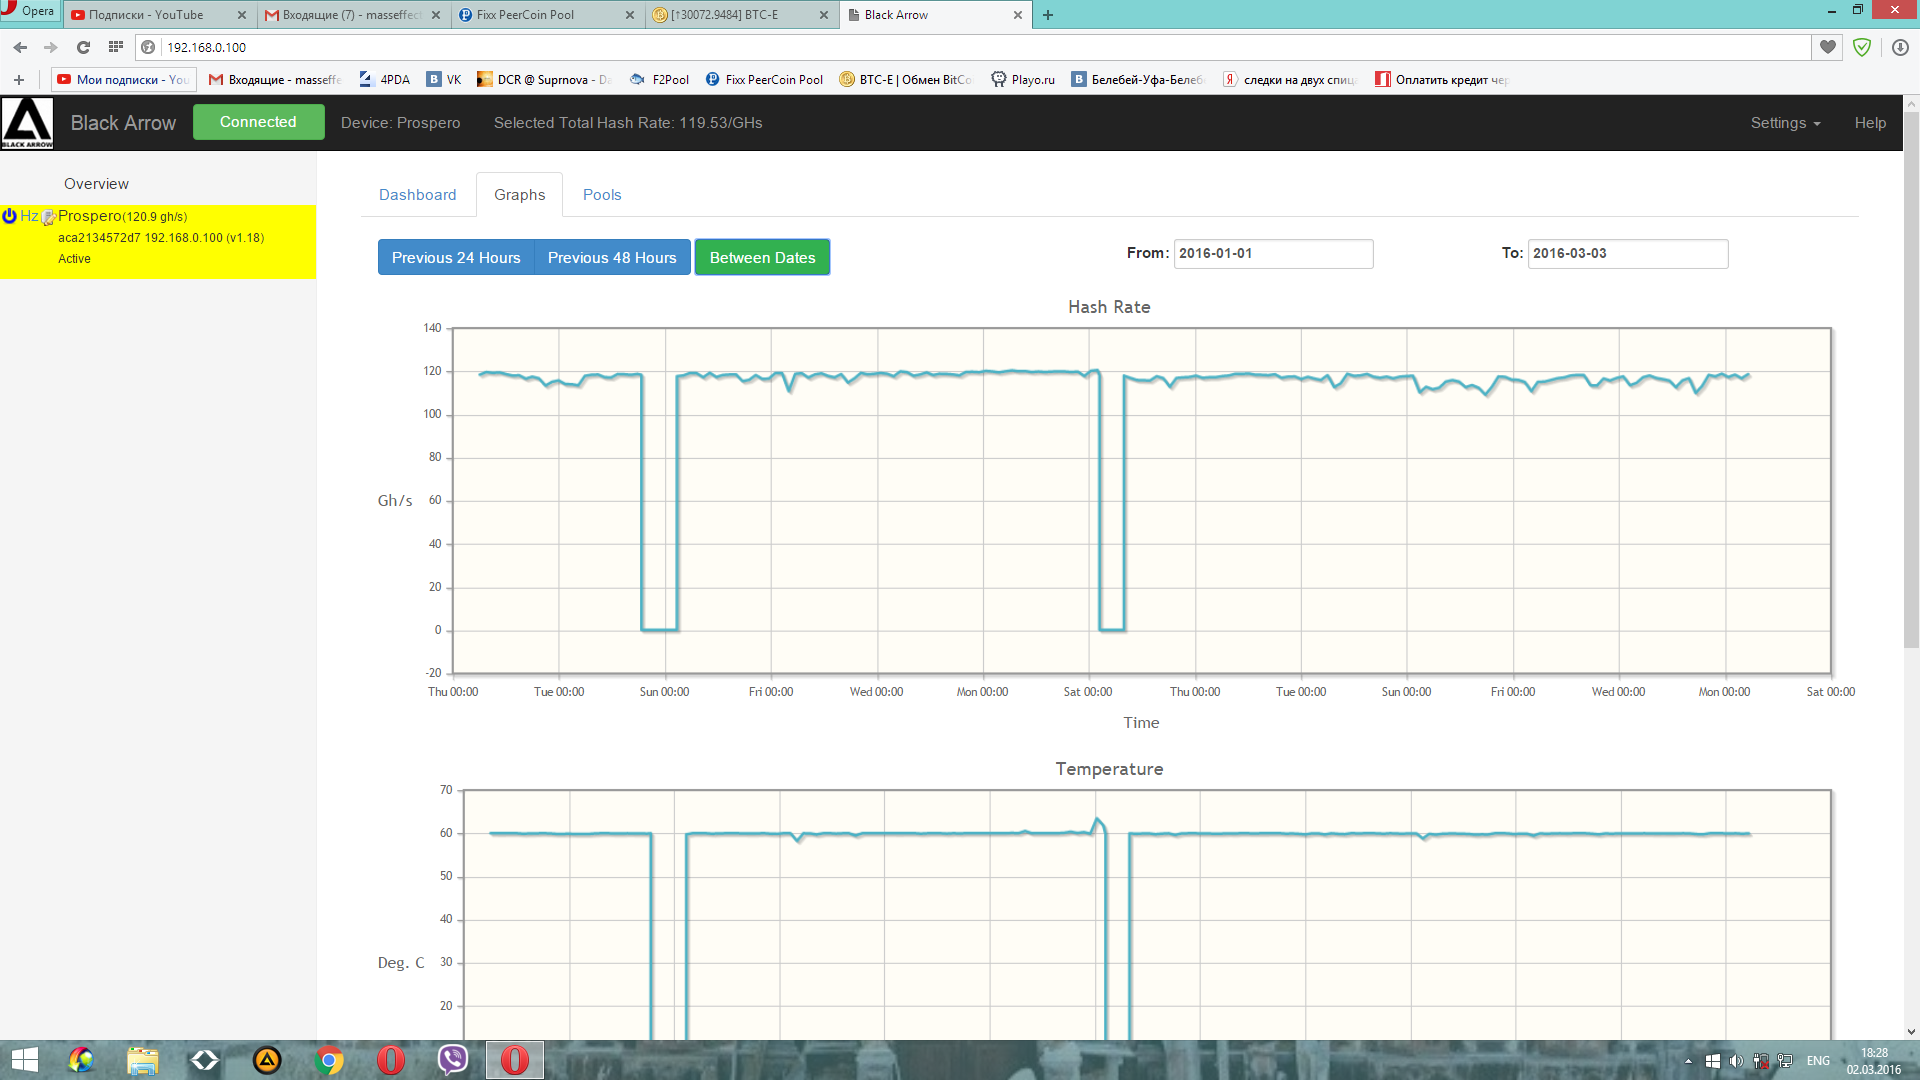Click the blue power icon for Prospero
Image resolution: width=1920 pixels, height=1080 pixels.
9,216
